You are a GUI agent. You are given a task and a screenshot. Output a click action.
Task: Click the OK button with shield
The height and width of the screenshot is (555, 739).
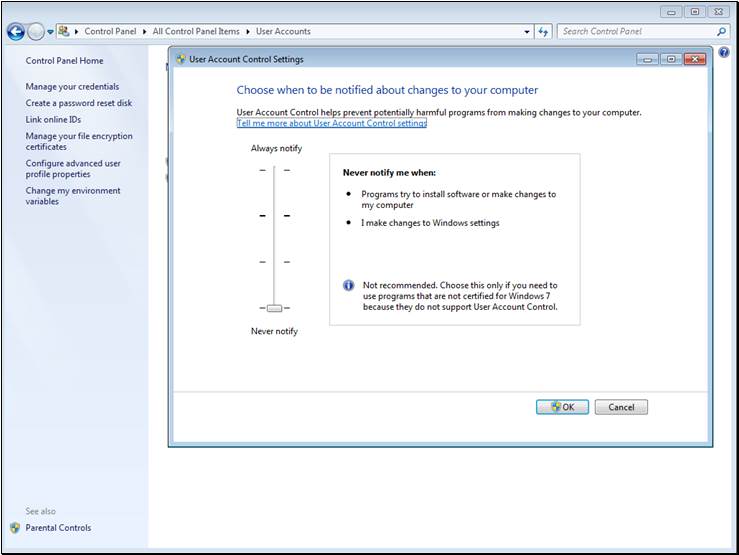click(562, 407)
